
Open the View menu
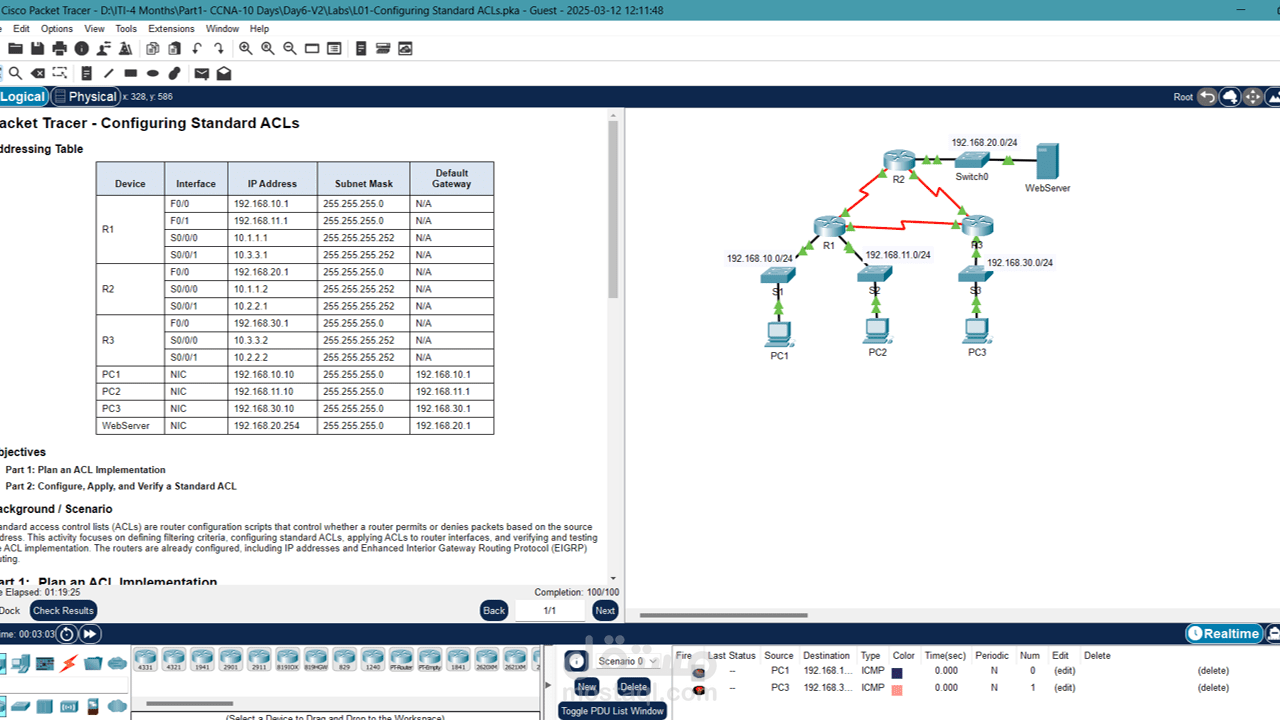tap(94, 29)
